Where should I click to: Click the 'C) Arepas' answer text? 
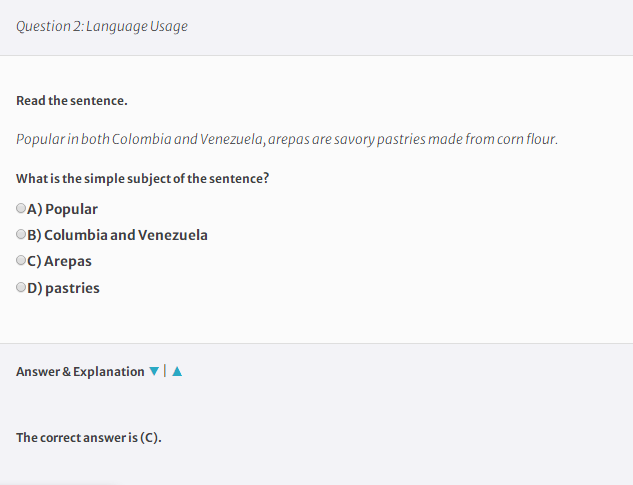coord(59,261)
